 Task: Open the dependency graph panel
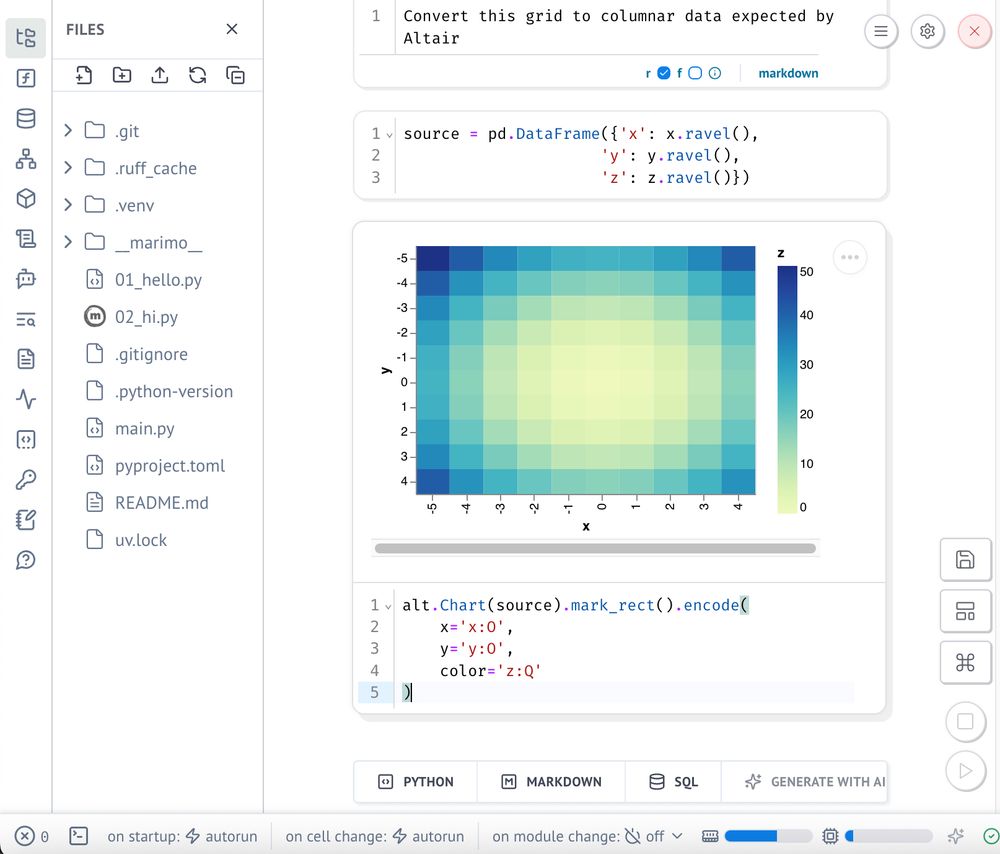26,158
